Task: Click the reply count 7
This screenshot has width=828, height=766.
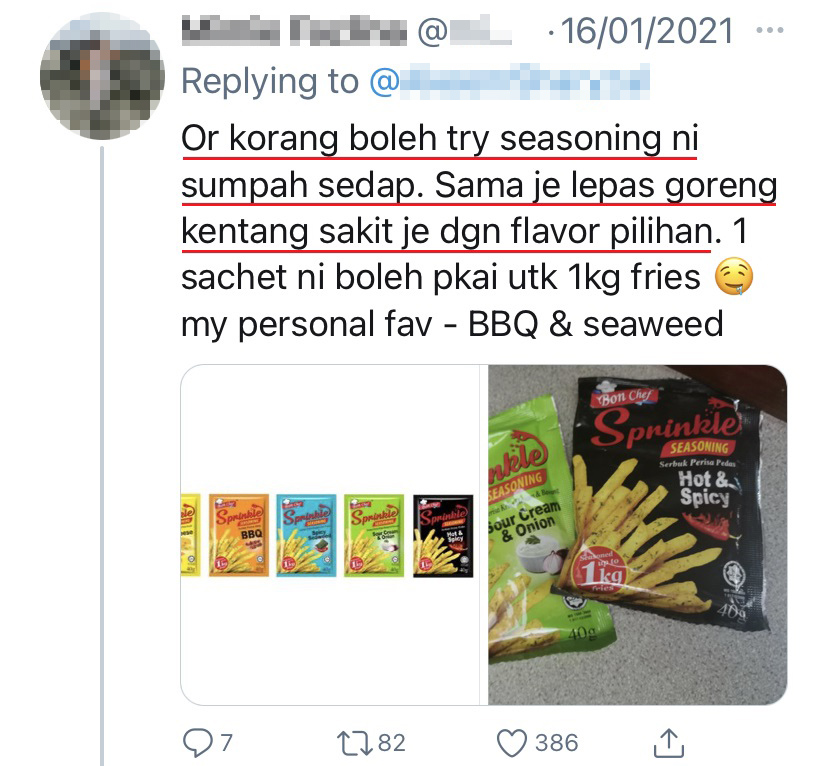Action: 226,743
